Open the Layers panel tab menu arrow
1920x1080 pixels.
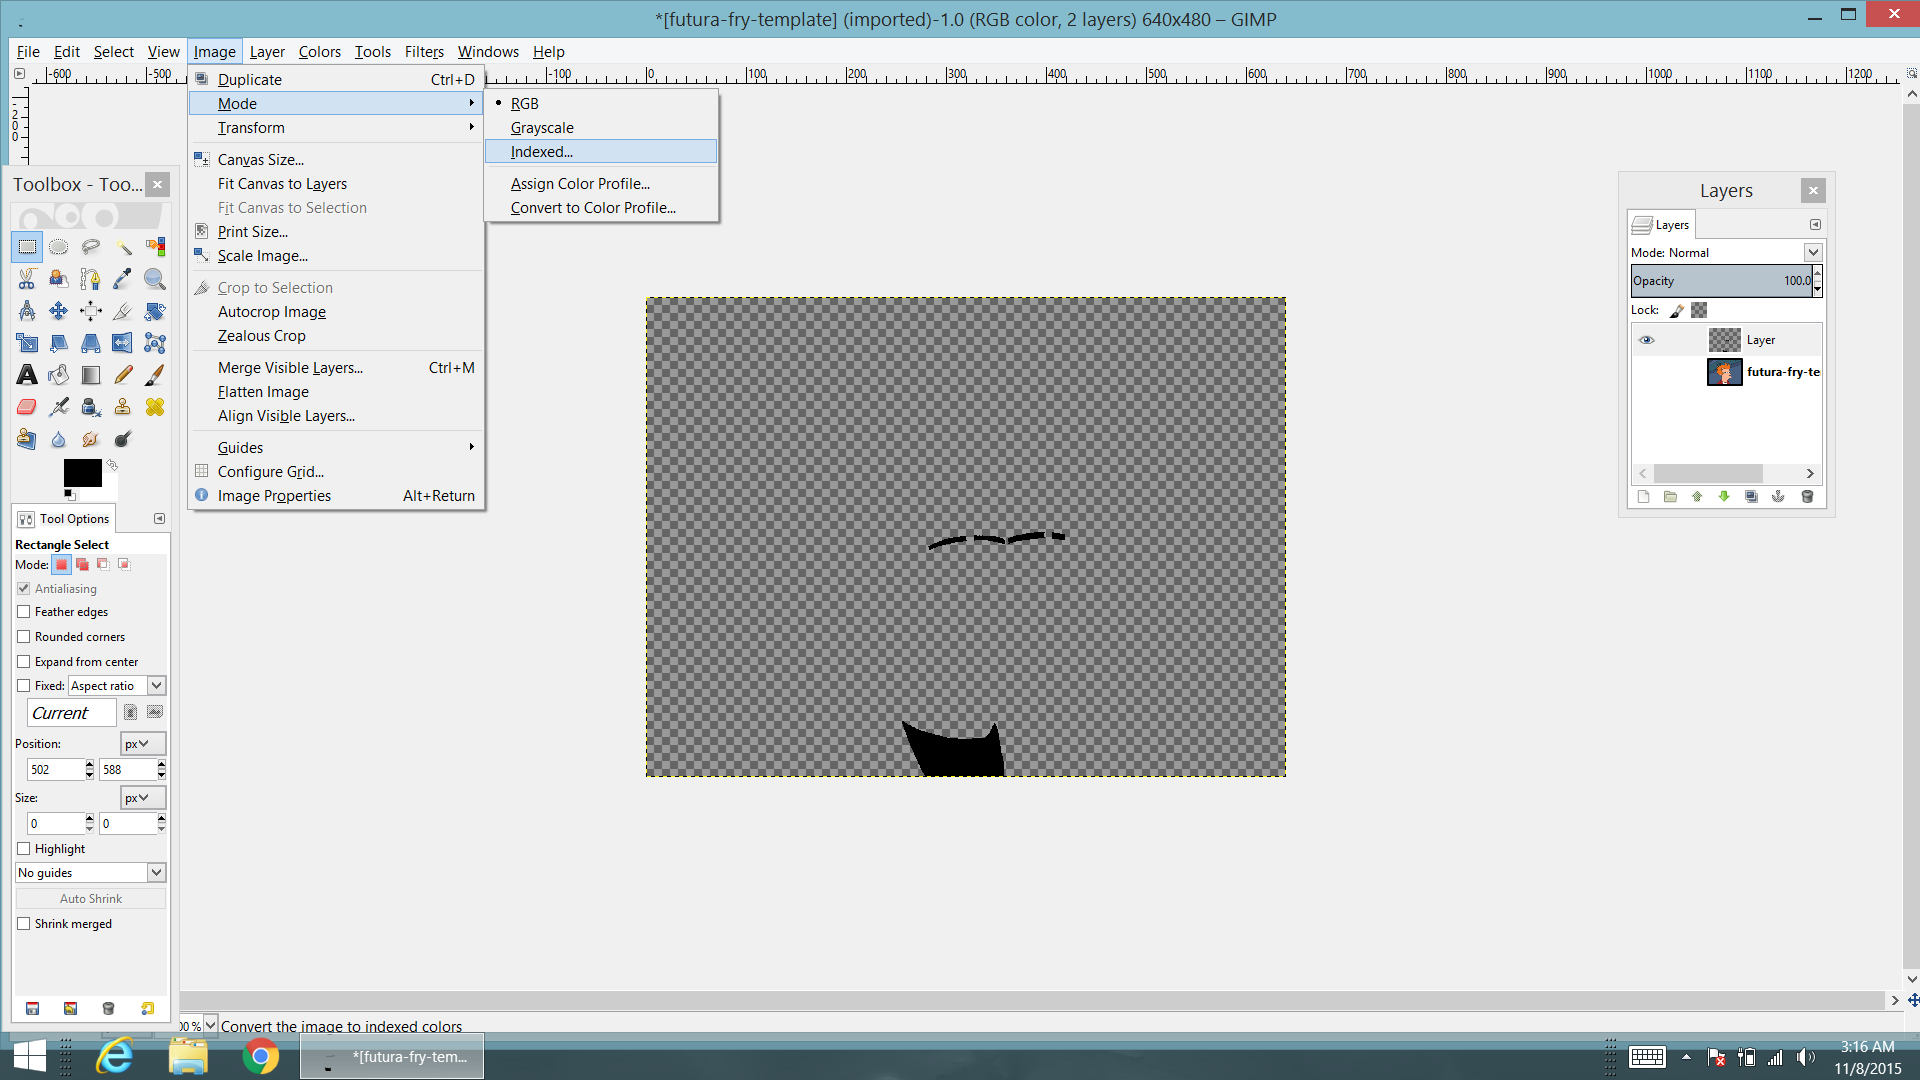click(x=1815, y=225)
